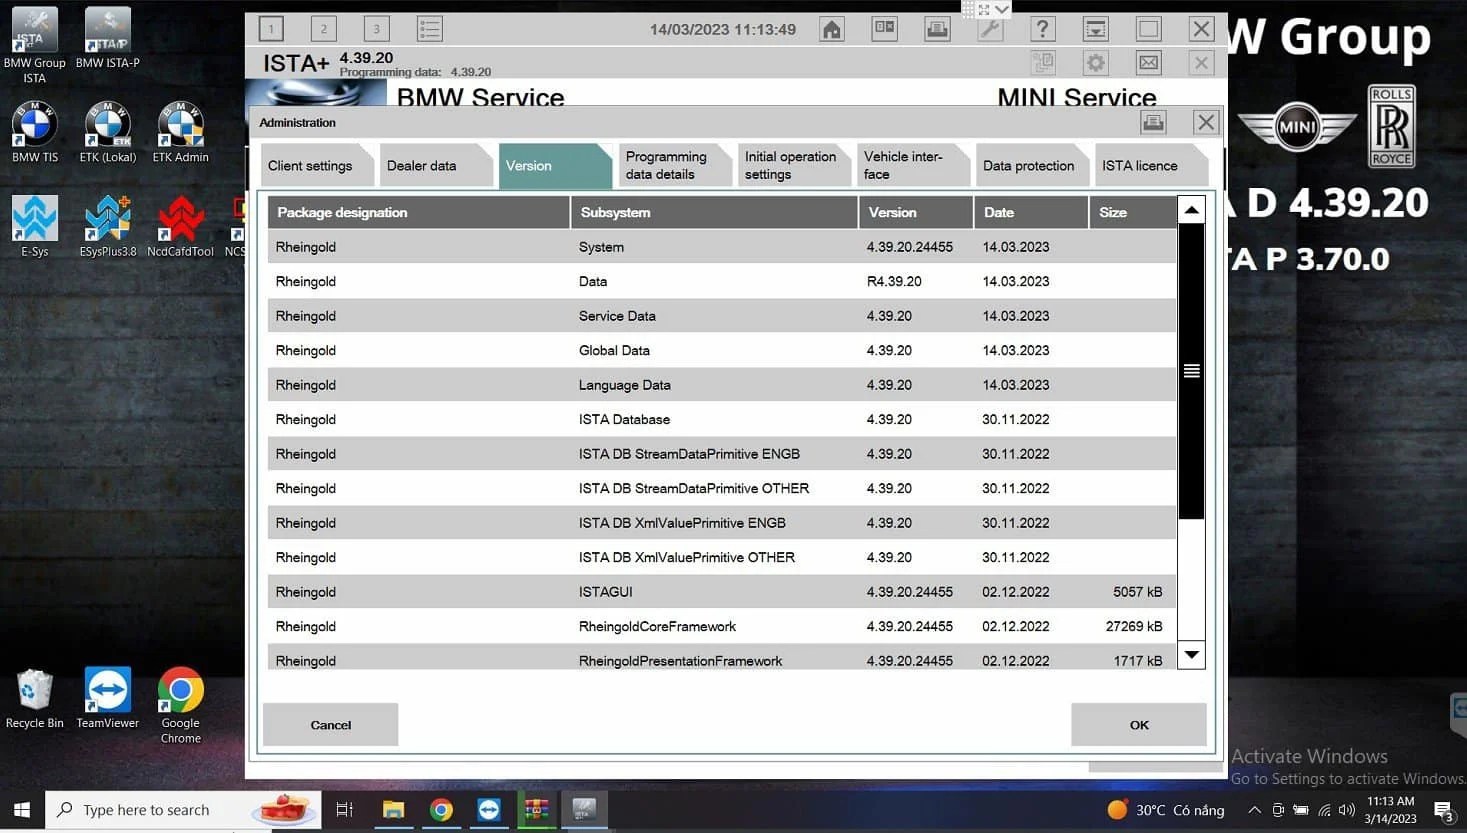Click the print icon in ISTA top toolbar

(x=937, y=29)
